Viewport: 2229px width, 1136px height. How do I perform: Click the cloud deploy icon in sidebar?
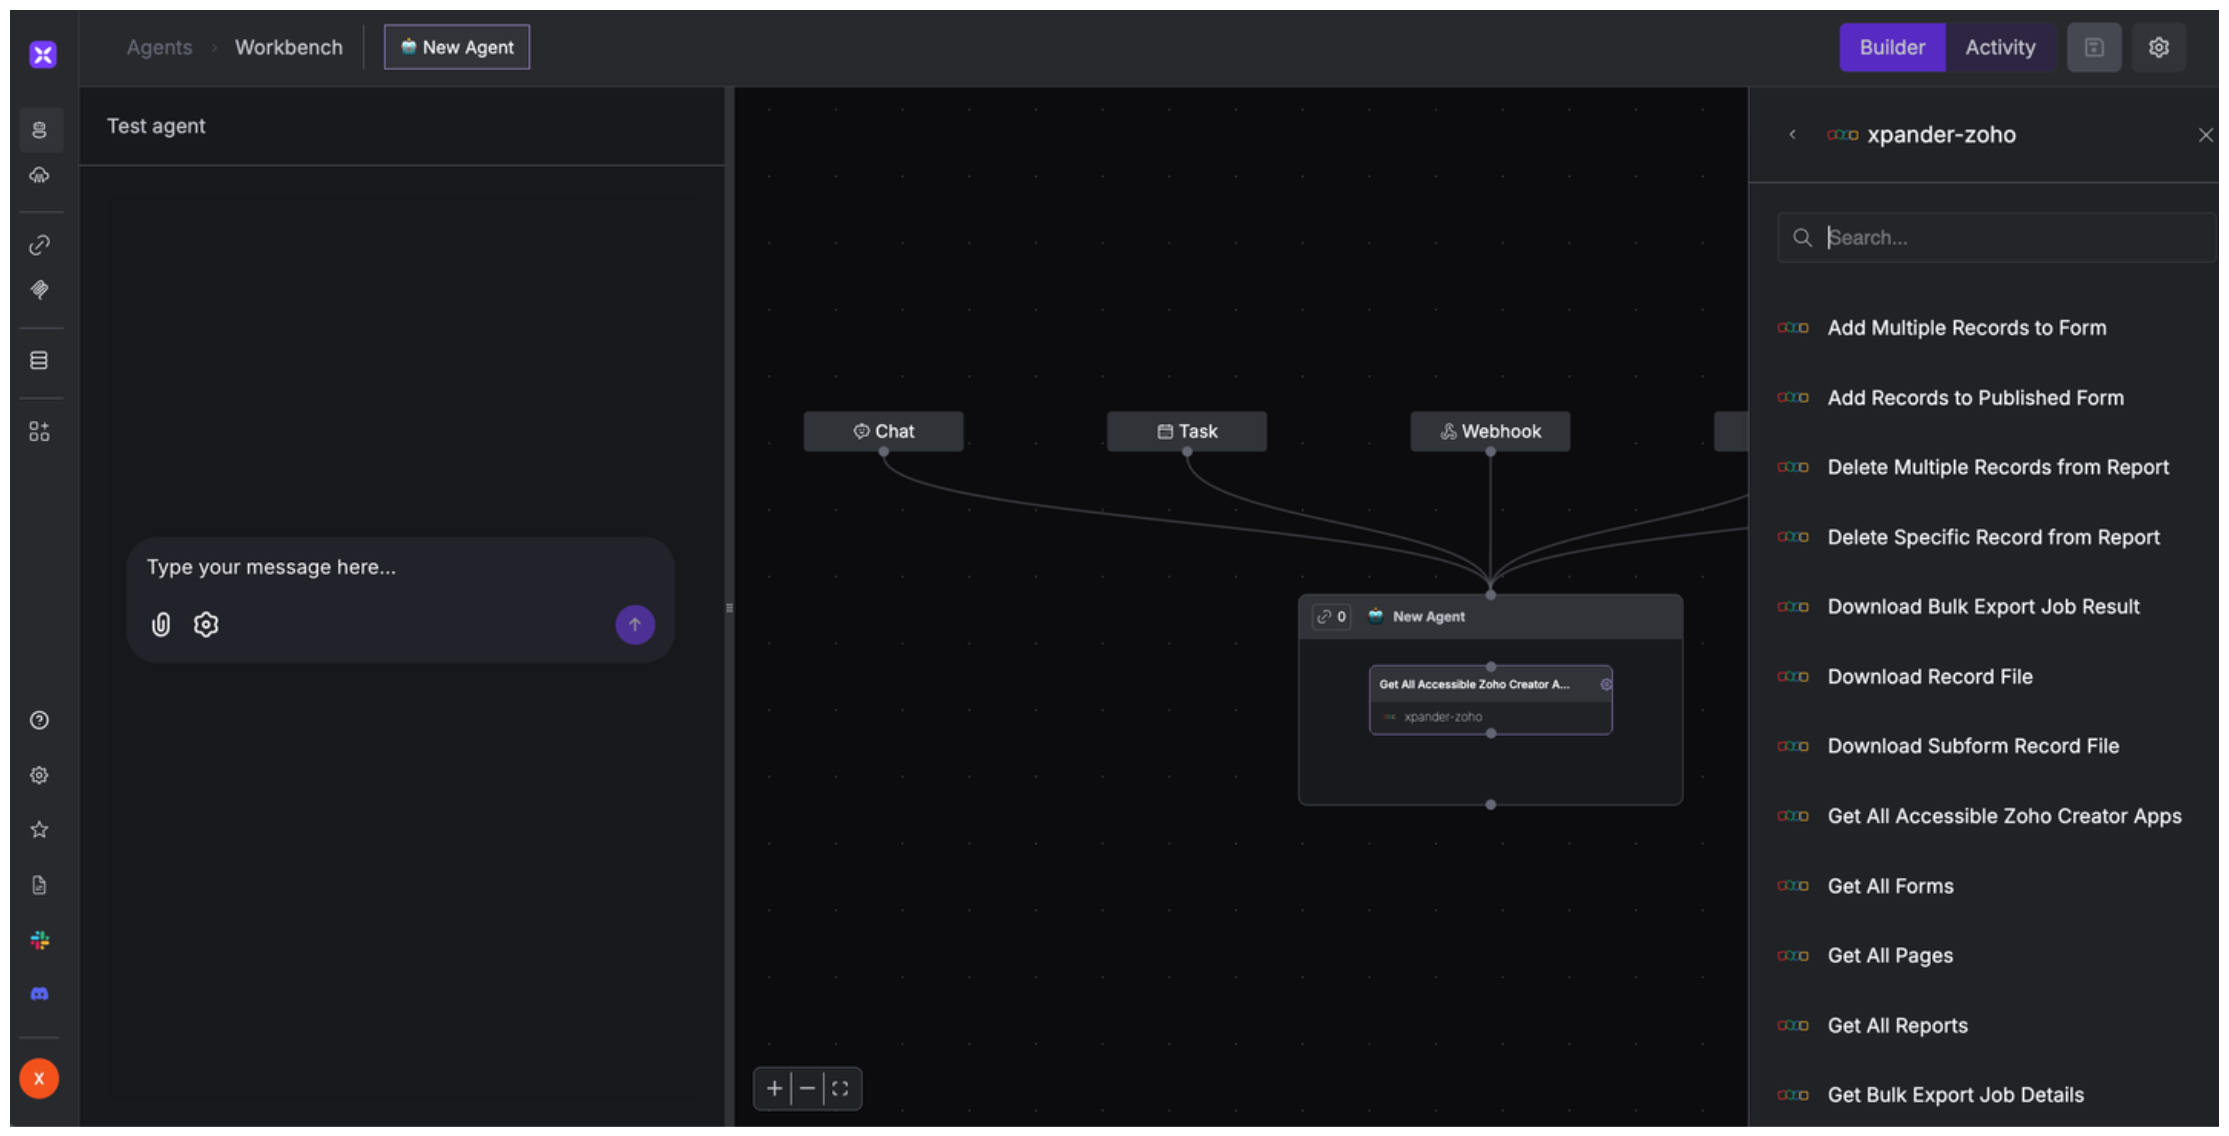click(40, 176)
